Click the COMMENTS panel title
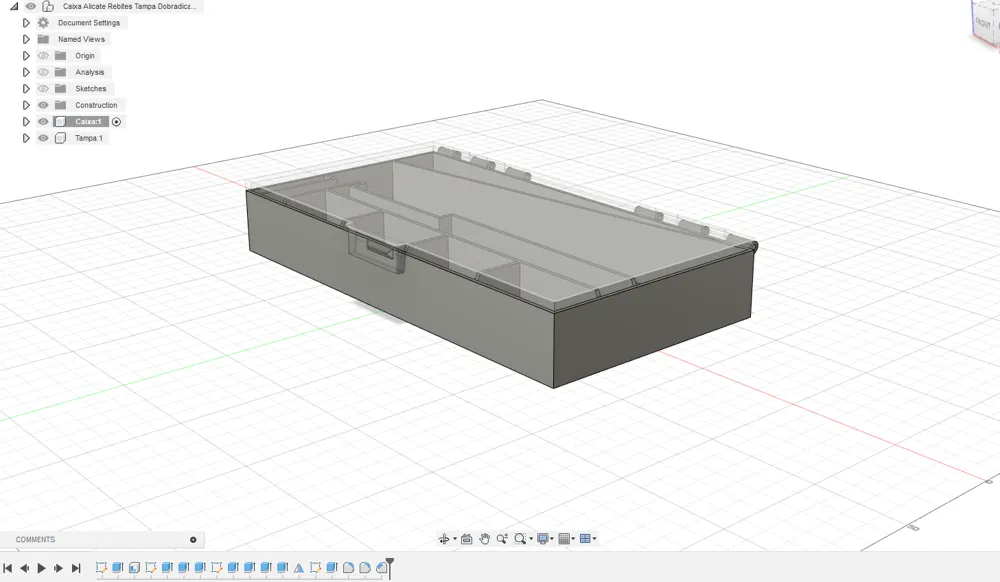 pyautogui.click(x=35, y=540)
